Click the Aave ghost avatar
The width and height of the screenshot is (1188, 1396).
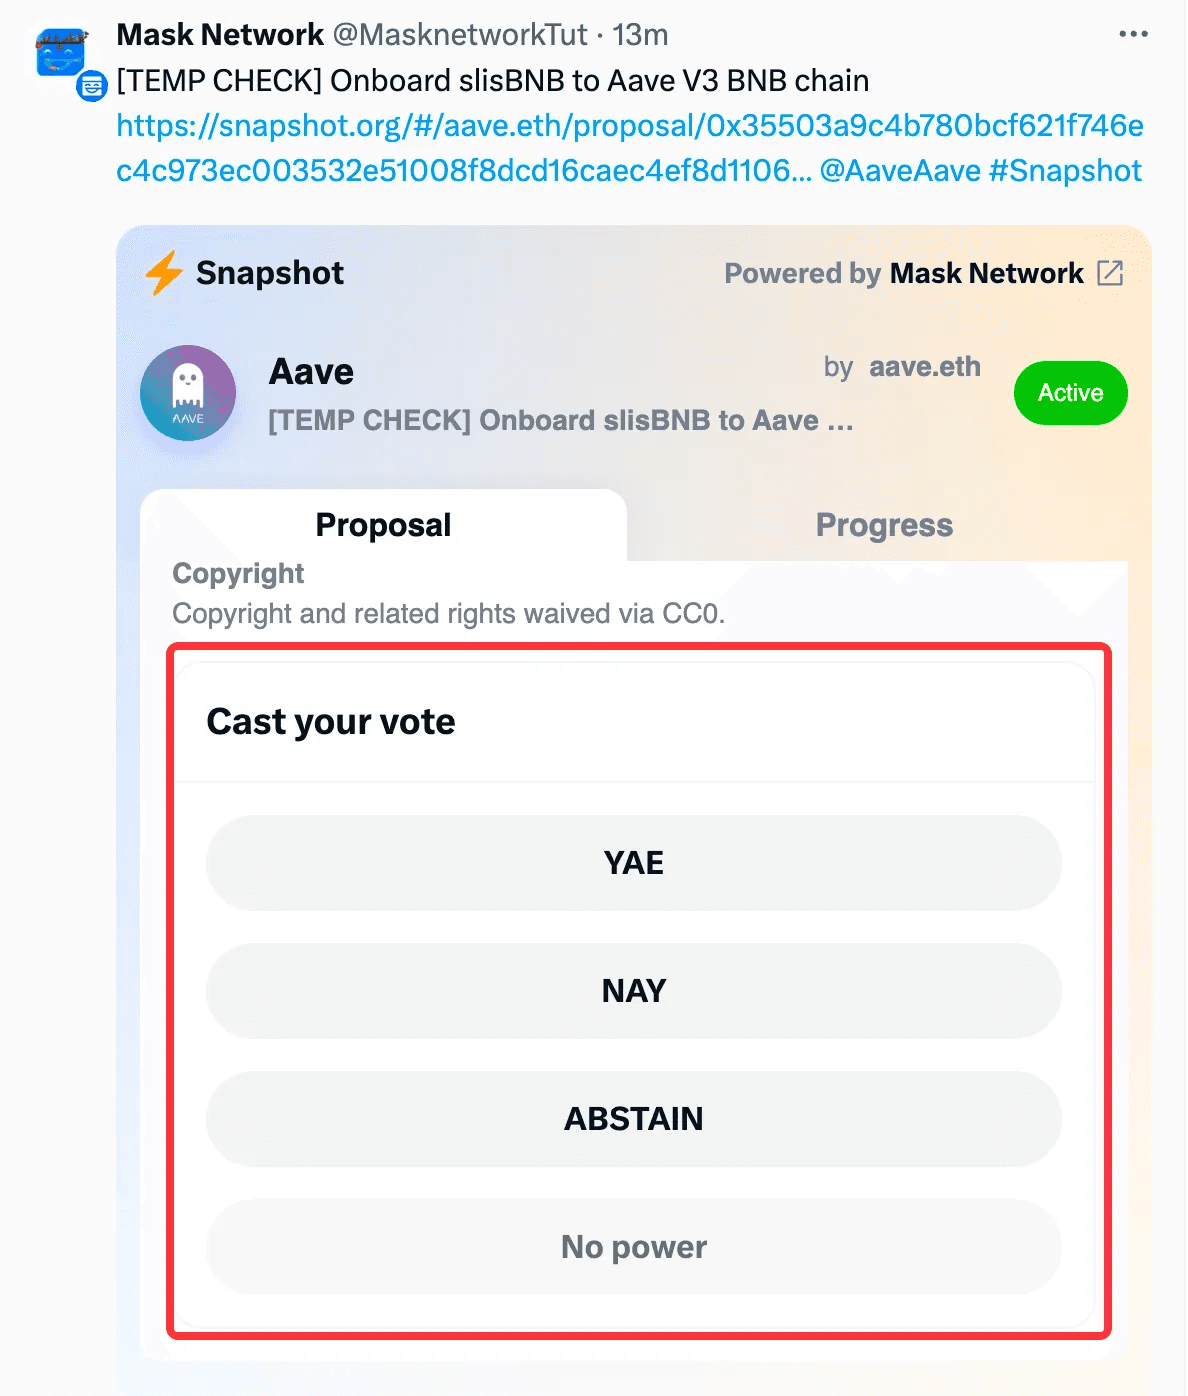tap(188, 393)
